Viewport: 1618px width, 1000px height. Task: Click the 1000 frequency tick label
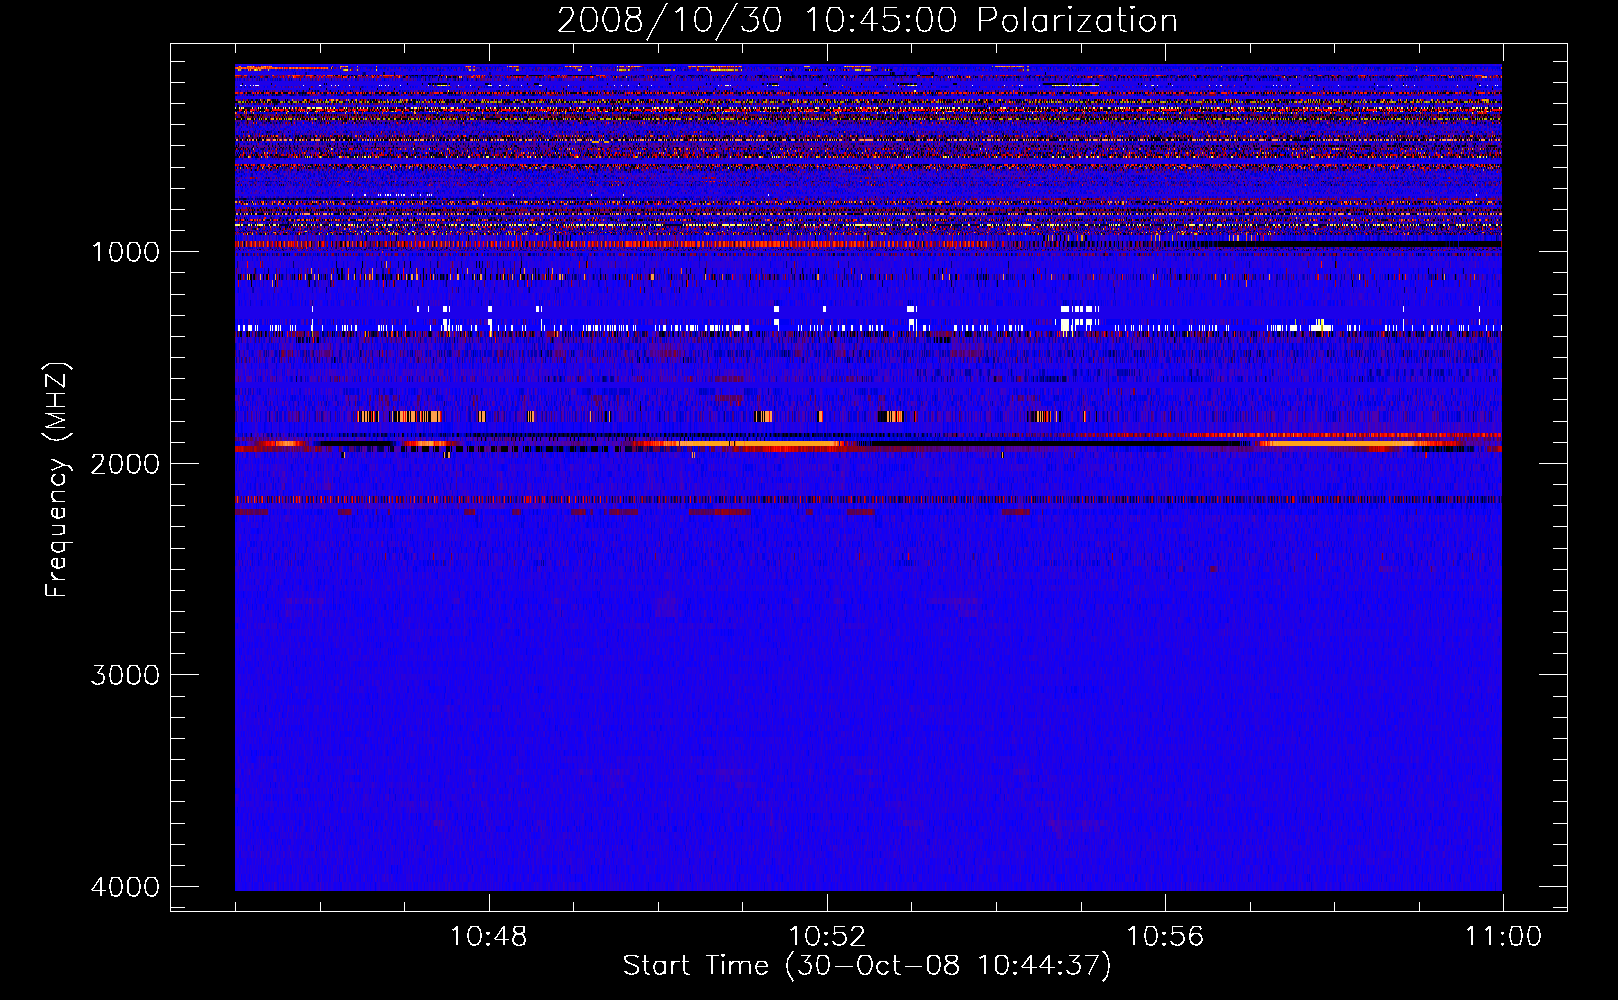tap(125, 252)
